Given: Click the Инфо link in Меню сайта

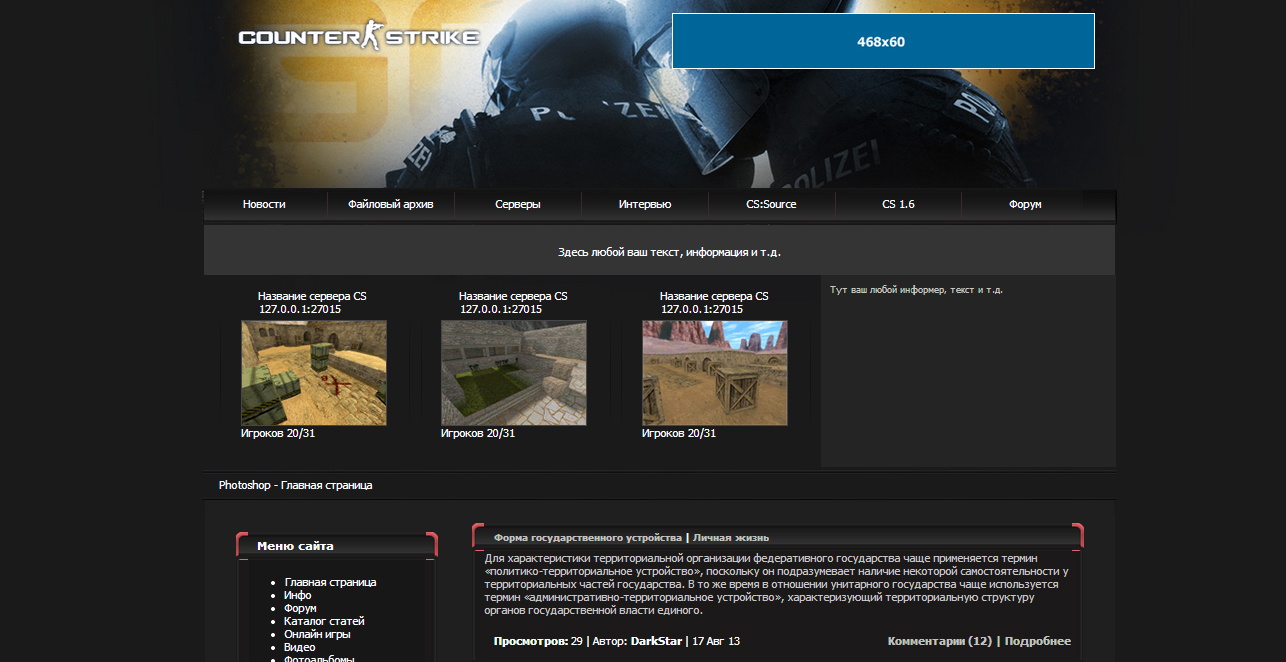Looking at the screenshot, I should 297,594.
